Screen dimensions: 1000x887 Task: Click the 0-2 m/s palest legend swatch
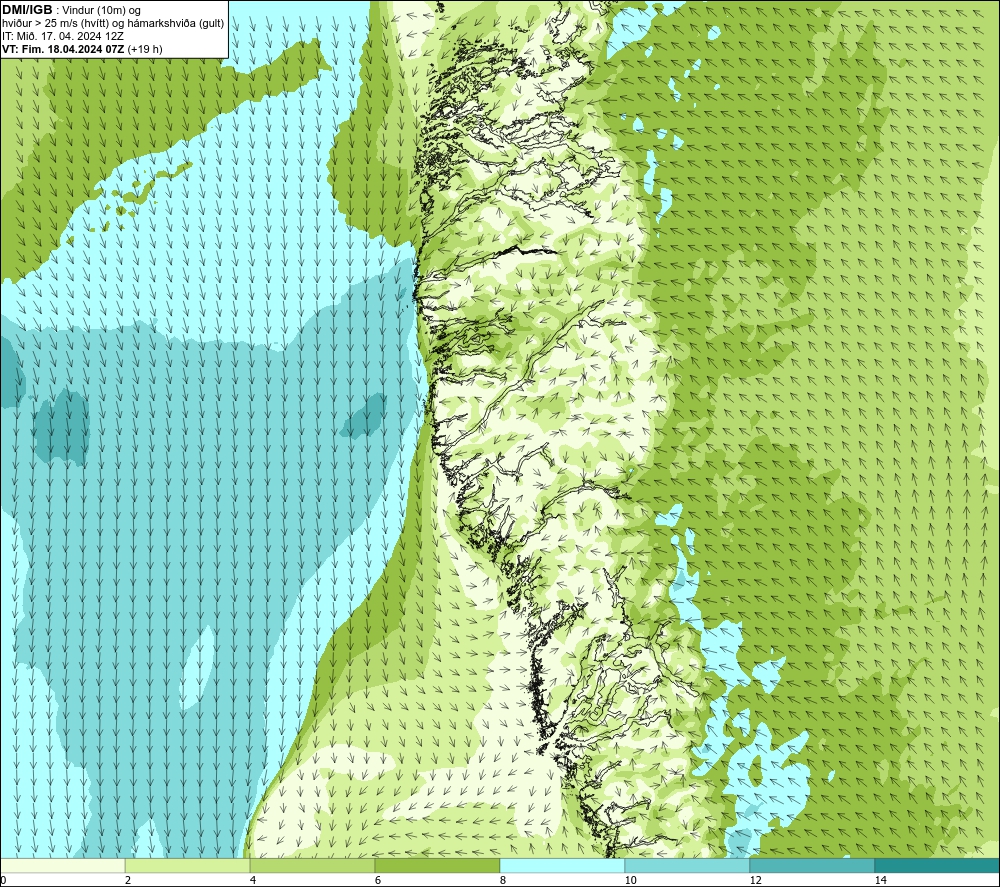pyautogui.click(x=62, y=865)
